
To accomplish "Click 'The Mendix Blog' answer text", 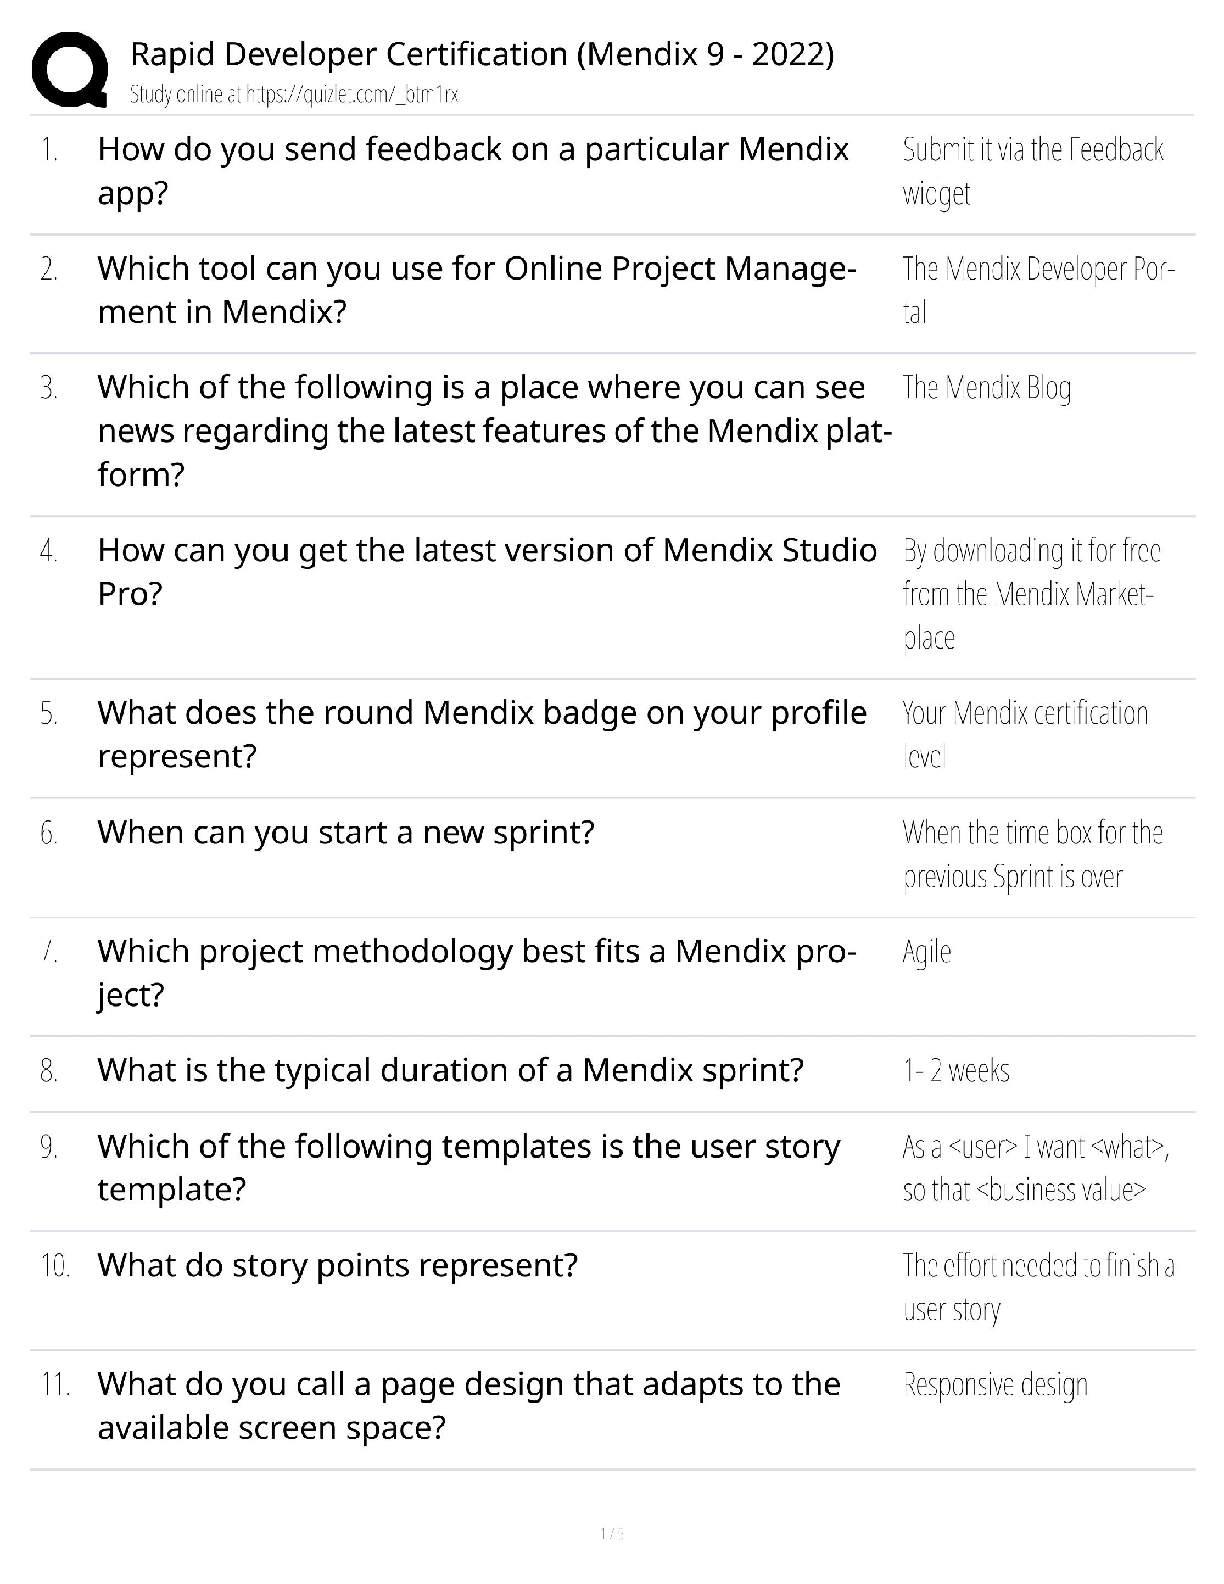I will click(x=986, y=388).
